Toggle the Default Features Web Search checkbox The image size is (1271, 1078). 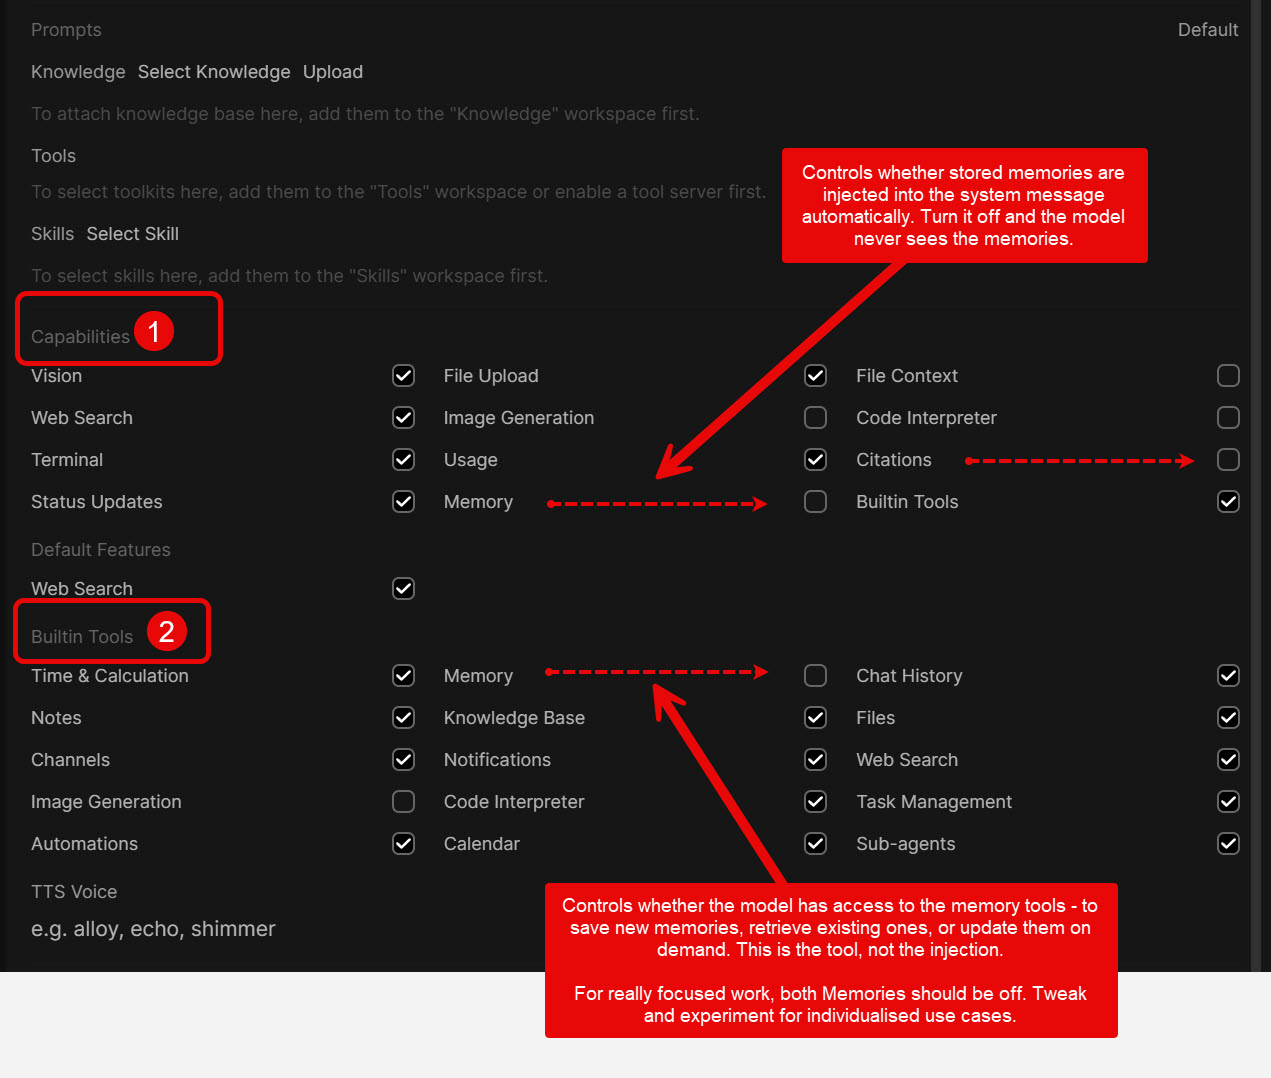[403, 589]
